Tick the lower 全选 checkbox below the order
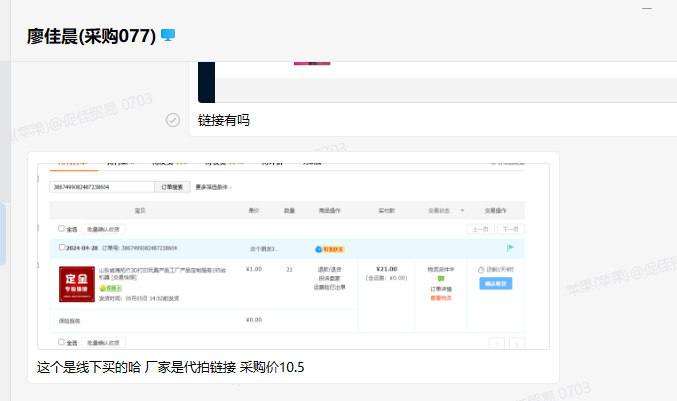This screenshot has height=401, width=677. coord(61,342)
